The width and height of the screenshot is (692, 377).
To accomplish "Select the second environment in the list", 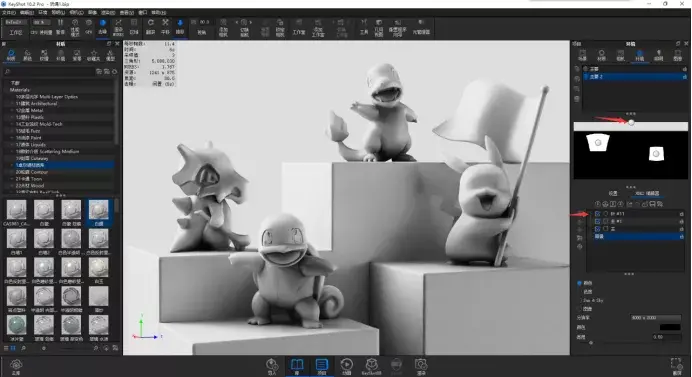I will coord(635,77).
